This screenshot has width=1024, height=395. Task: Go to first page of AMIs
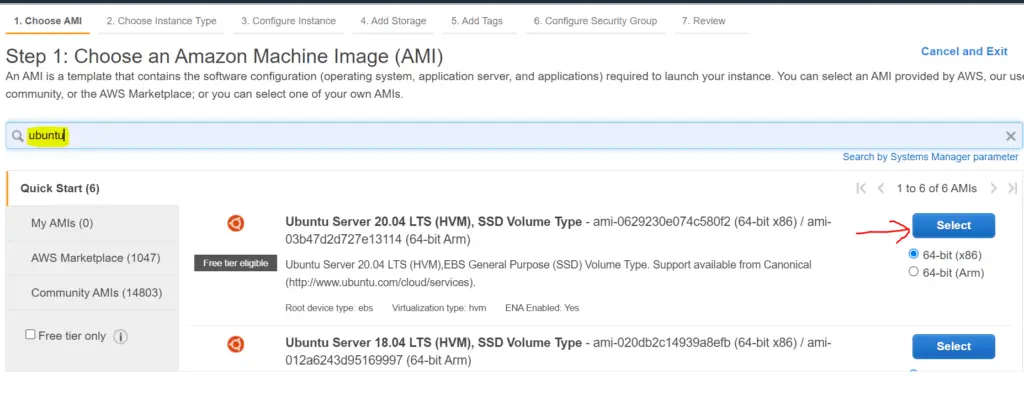pyautogui.click(x=861, y=188)
